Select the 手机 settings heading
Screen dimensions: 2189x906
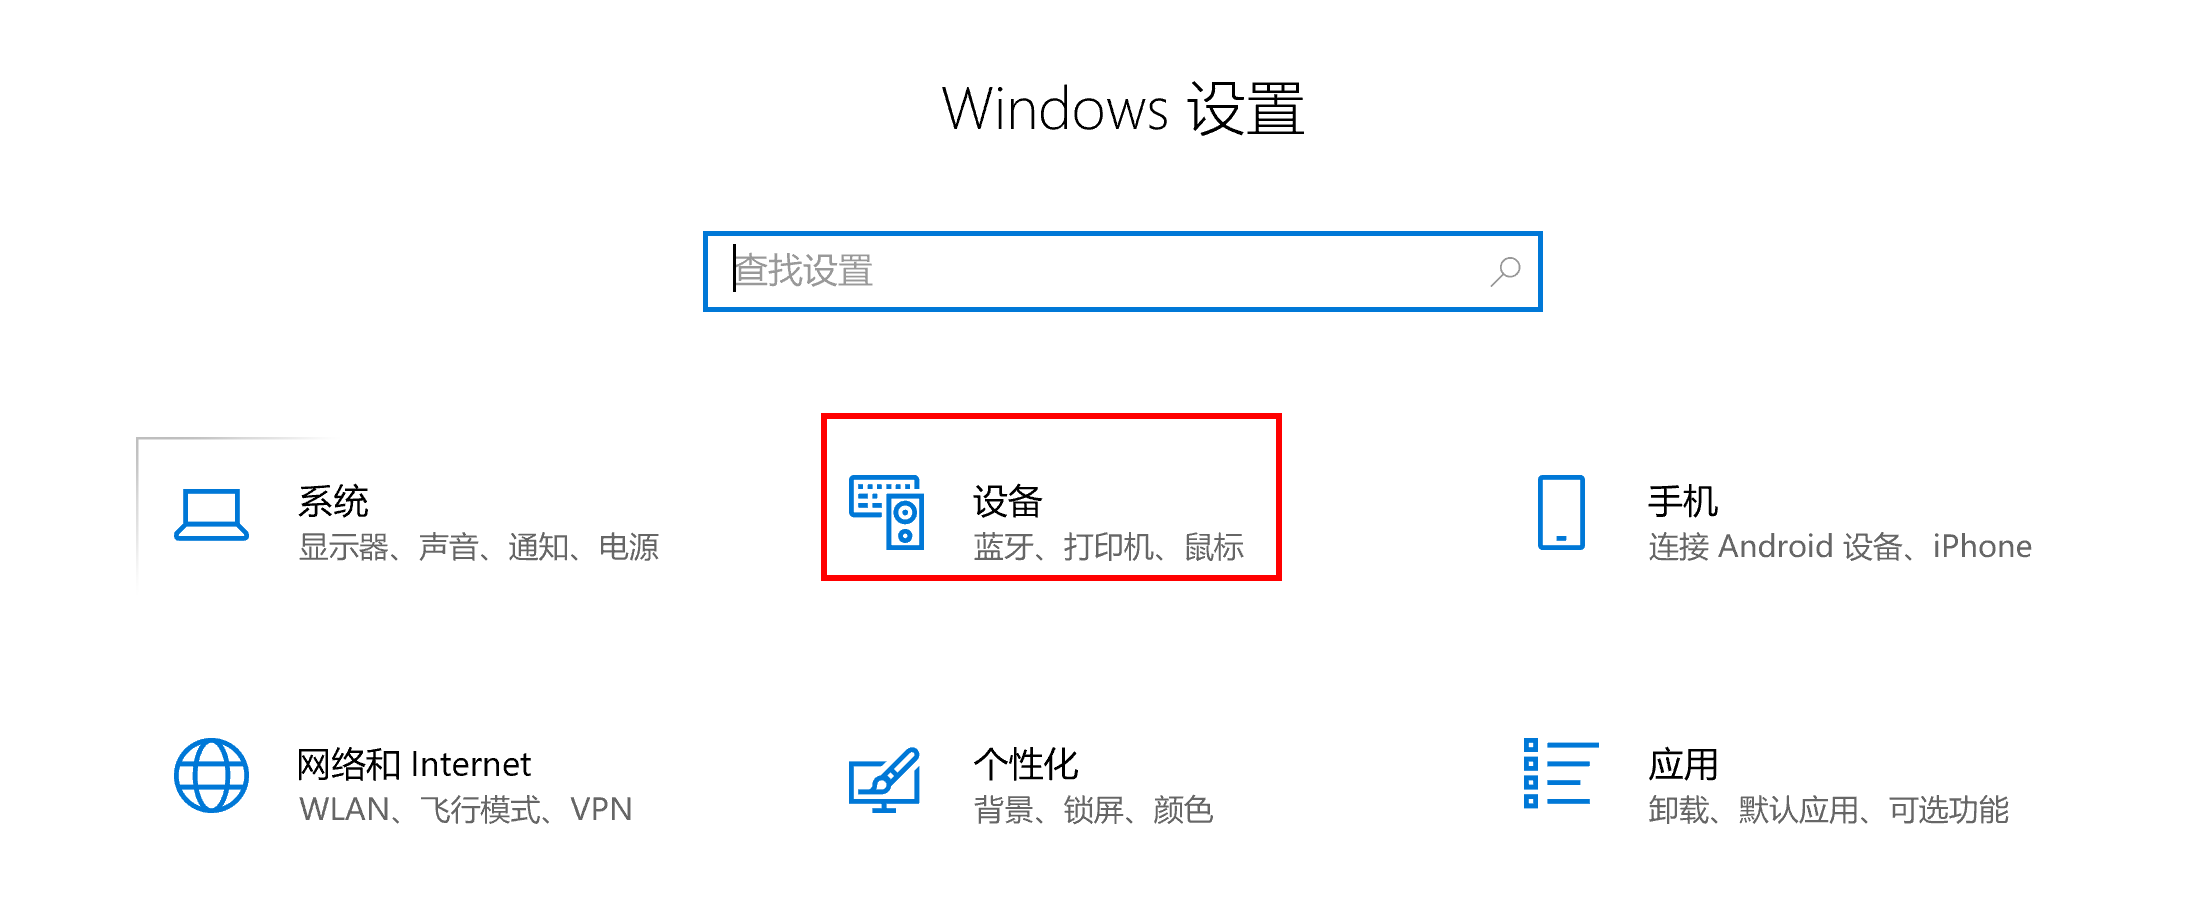pyautogui.click(x=1683, y=501)
